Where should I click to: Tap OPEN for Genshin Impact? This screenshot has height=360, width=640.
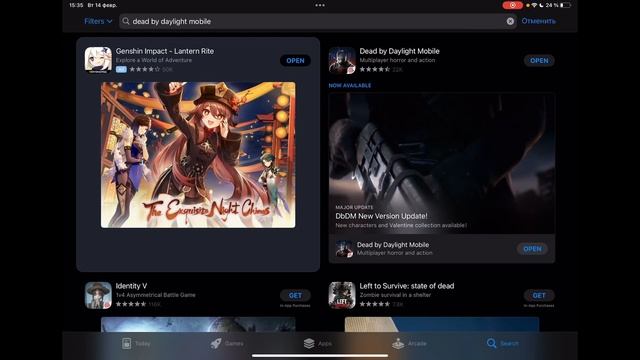[295, 60]
